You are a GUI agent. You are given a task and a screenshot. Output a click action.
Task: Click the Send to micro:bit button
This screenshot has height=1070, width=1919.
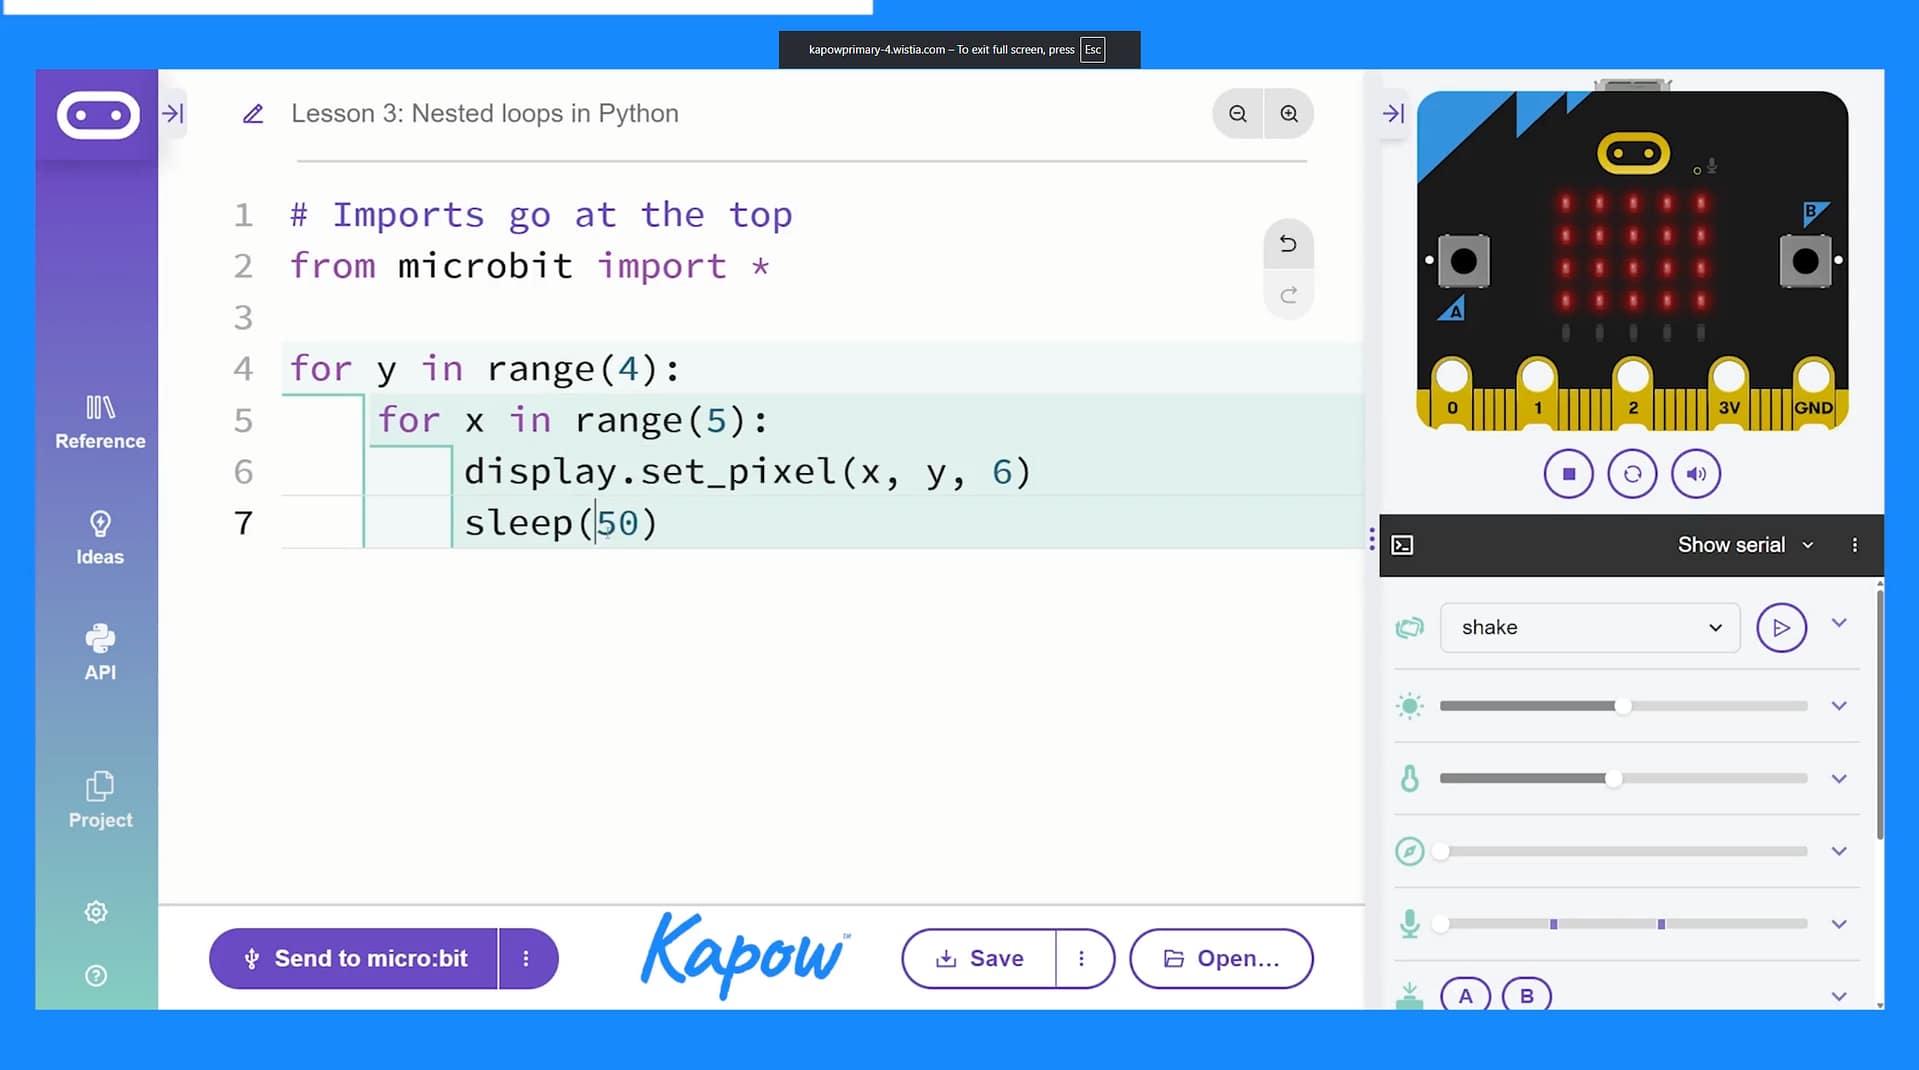(x=370, y=958)
